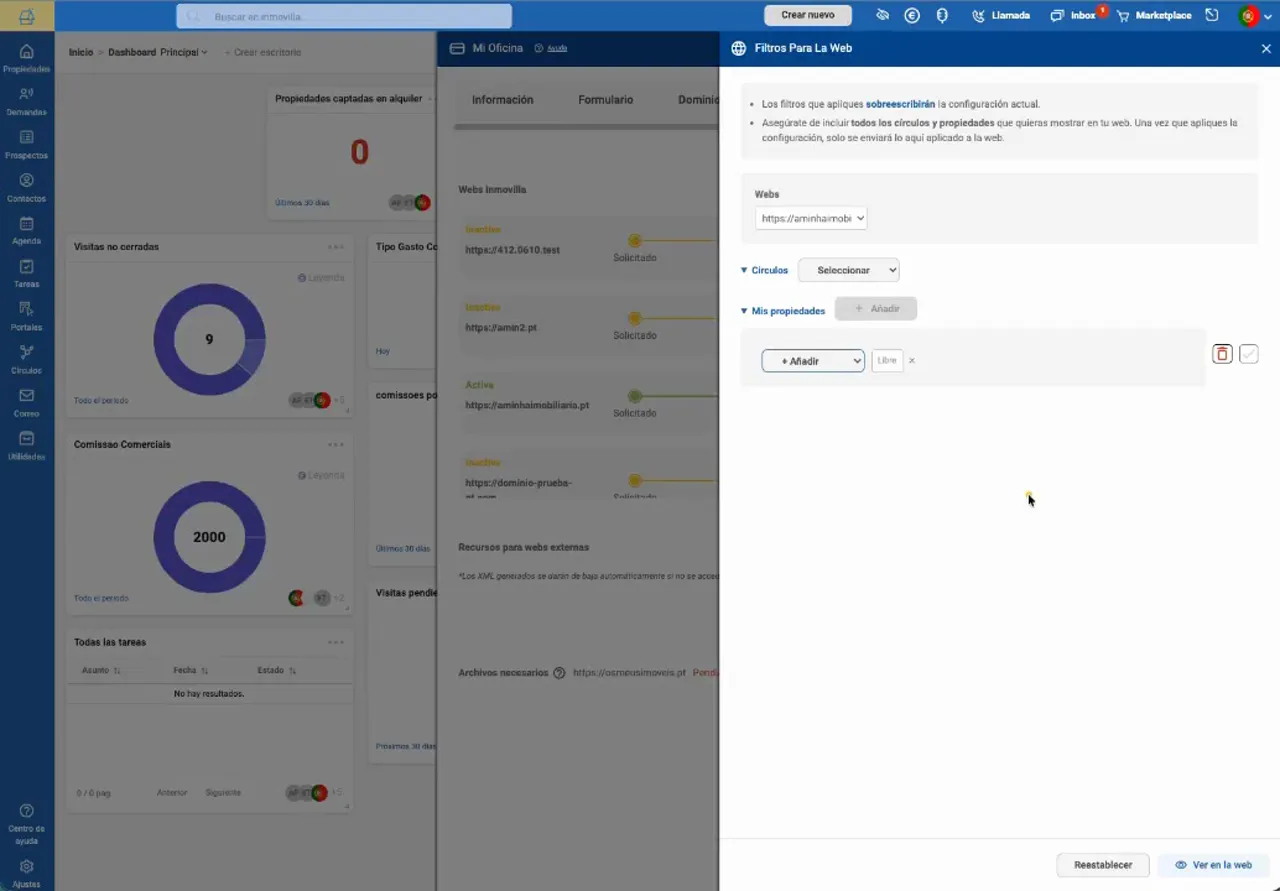Click Inicio in the breadcrumb
The image size is (1280, 891).
point(81,52)
